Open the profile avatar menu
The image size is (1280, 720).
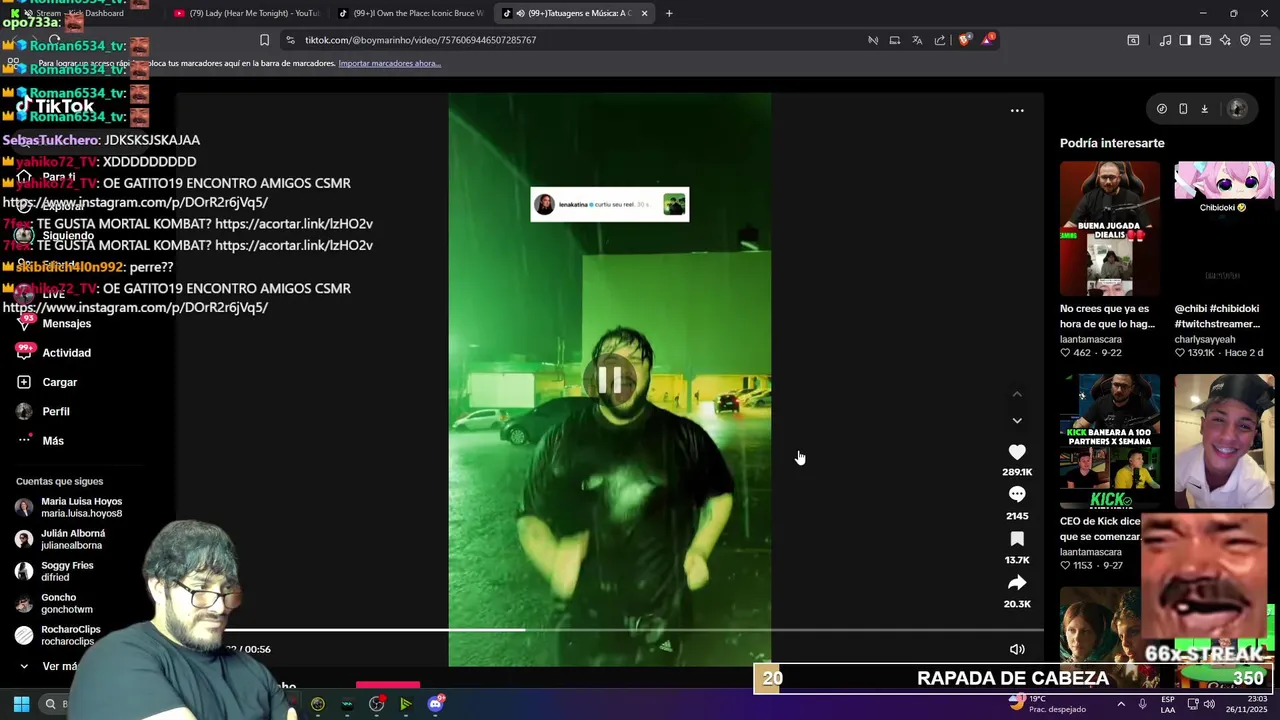point(1237,109)
